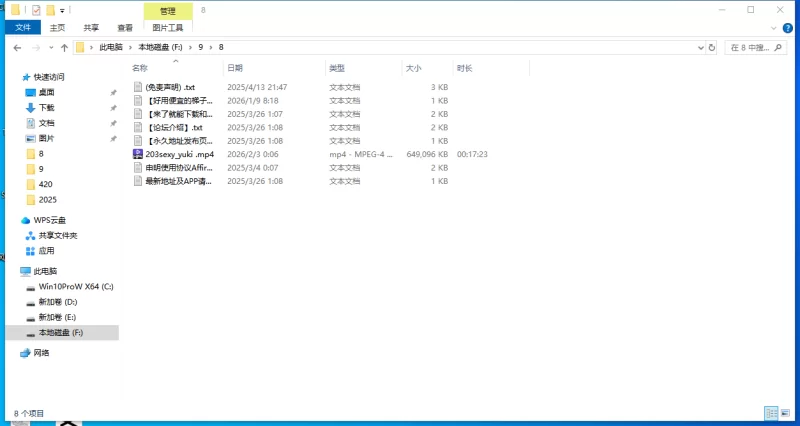Click date 2026/2/3 0:06 cell
The width and height of the screenshot is (800, 426).
point(254,154)
